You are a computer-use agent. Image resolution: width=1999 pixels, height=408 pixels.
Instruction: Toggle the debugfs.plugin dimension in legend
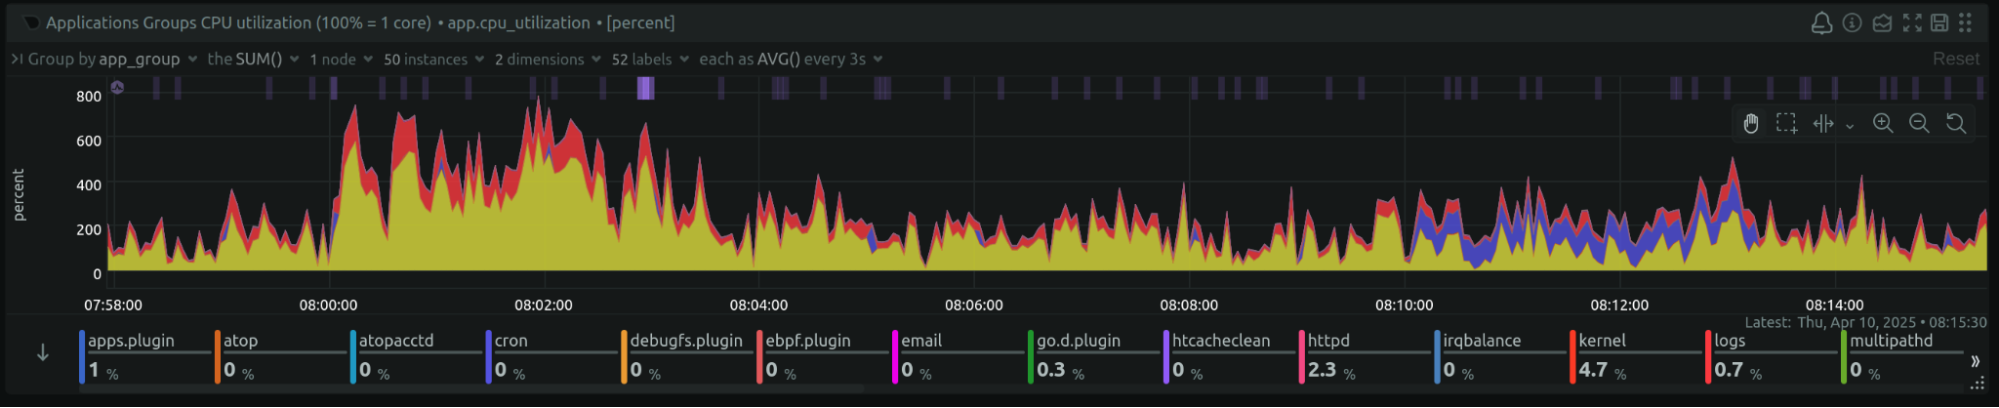687,357
